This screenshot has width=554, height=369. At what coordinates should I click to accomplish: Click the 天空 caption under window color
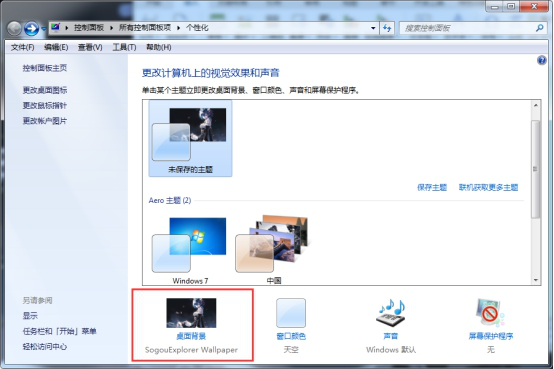coord(291,350)
